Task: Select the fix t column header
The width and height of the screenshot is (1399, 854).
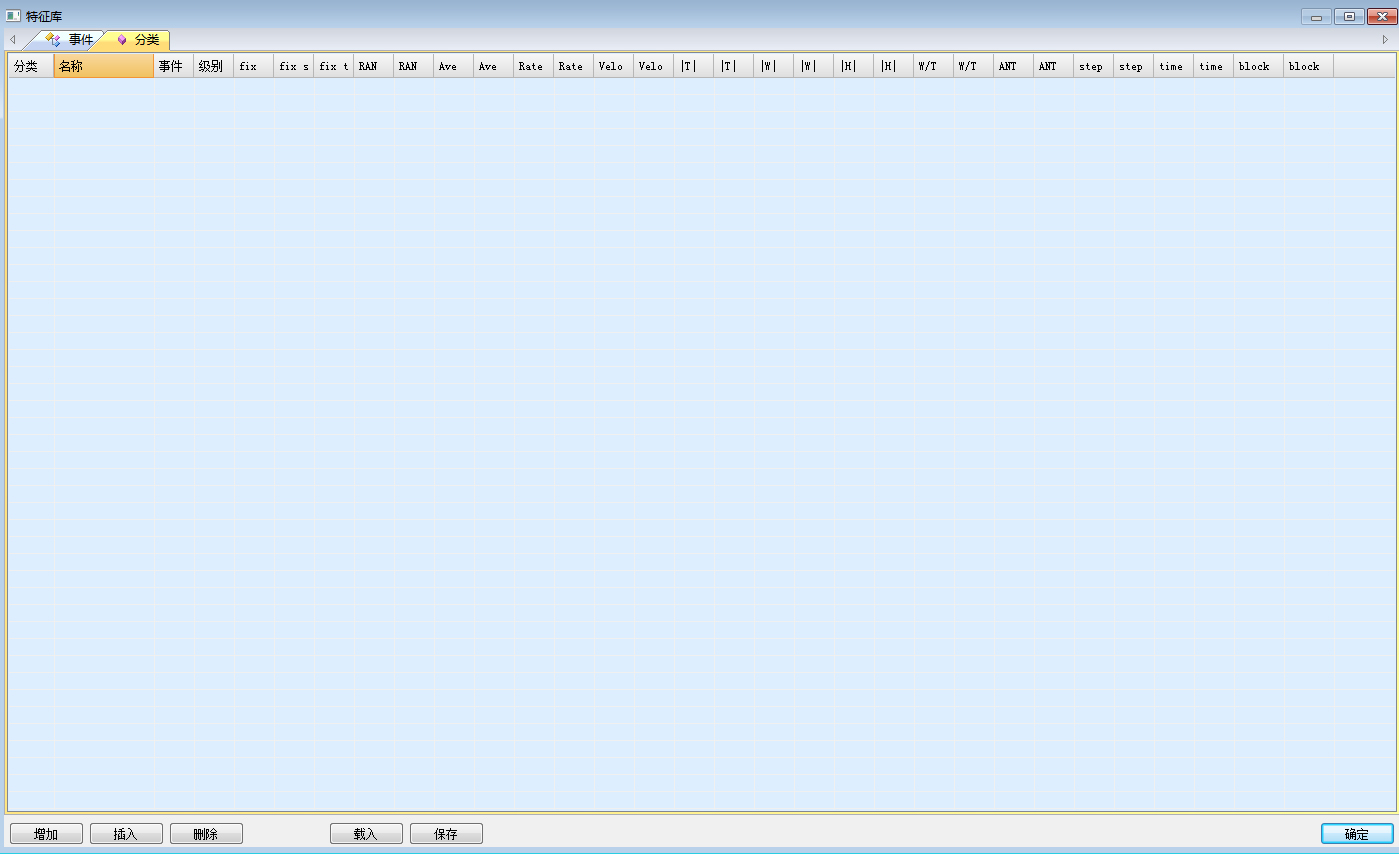Action: (334, 66)
